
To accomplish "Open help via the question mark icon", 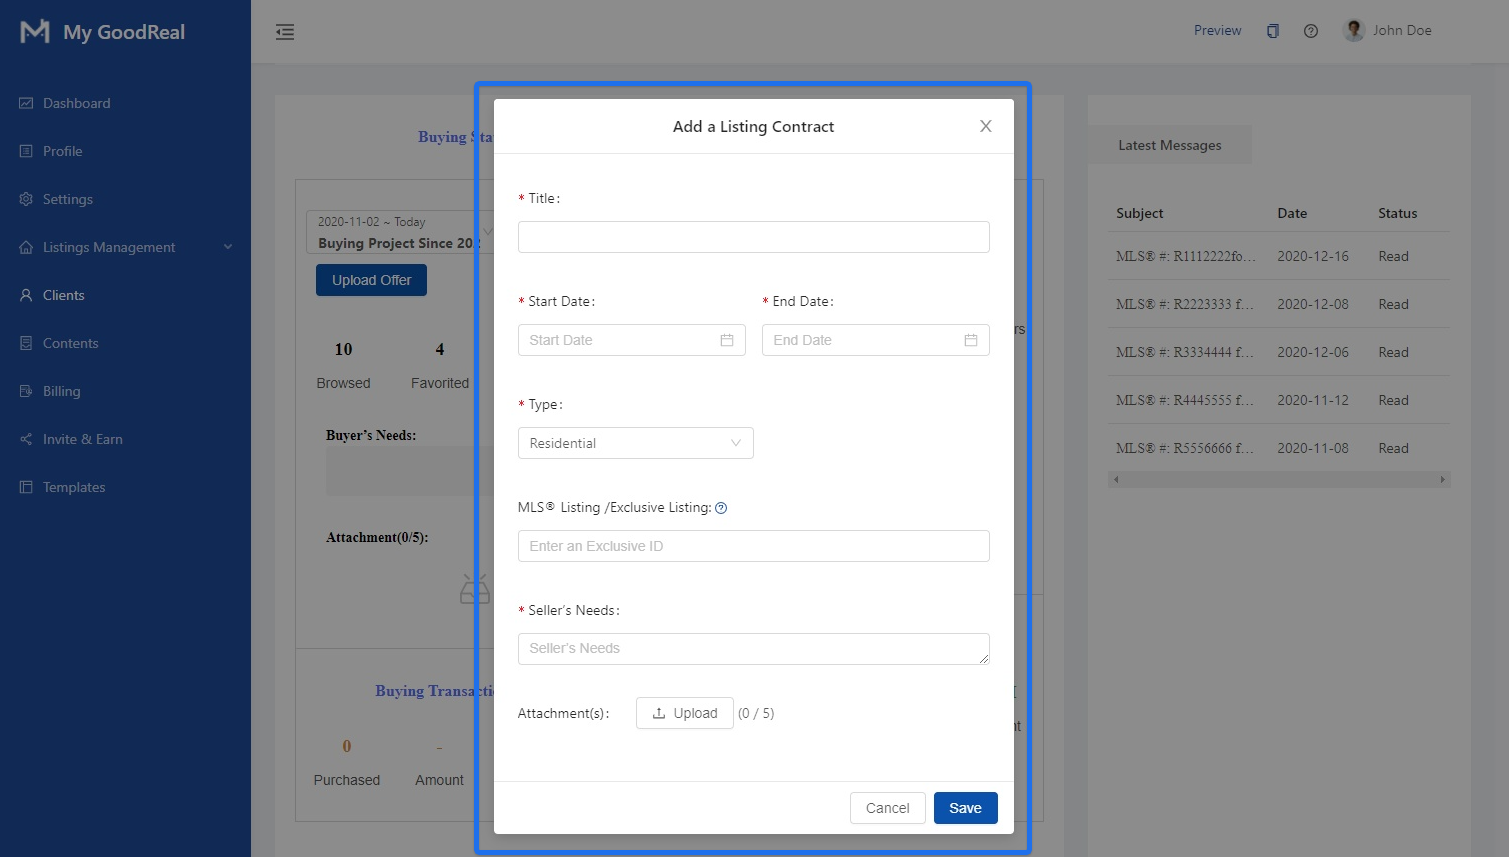I will [x=1311, y=31].
